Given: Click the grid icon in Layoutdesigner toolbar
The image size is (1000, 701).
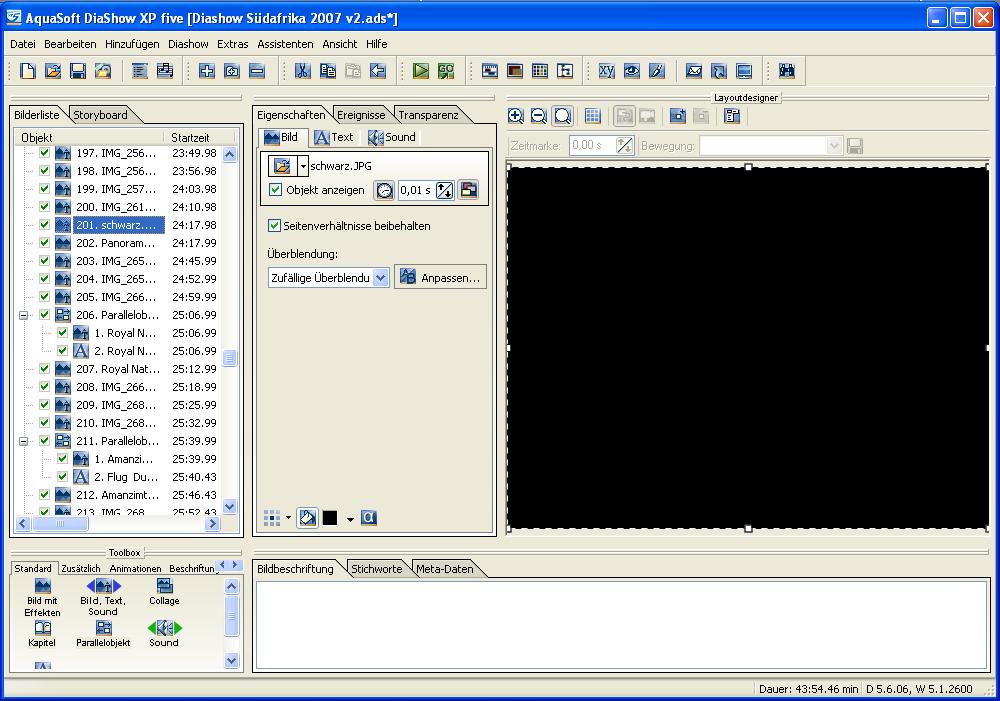Looking at the screenshot, I should click(592, 116).
